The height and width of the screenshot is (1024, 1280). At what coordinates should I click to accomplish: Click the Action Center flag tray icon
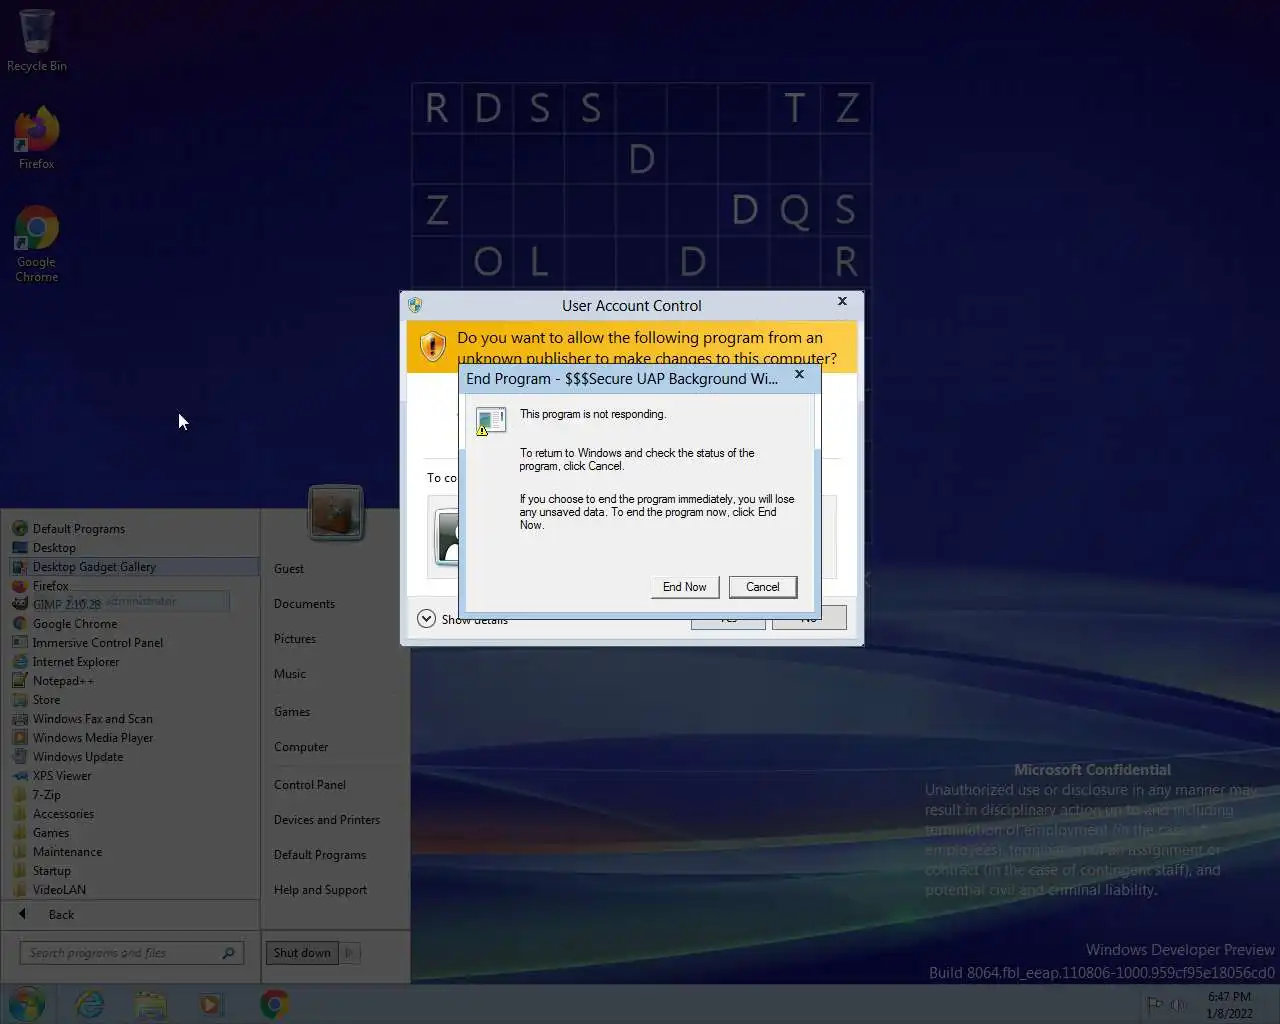1155,1004
